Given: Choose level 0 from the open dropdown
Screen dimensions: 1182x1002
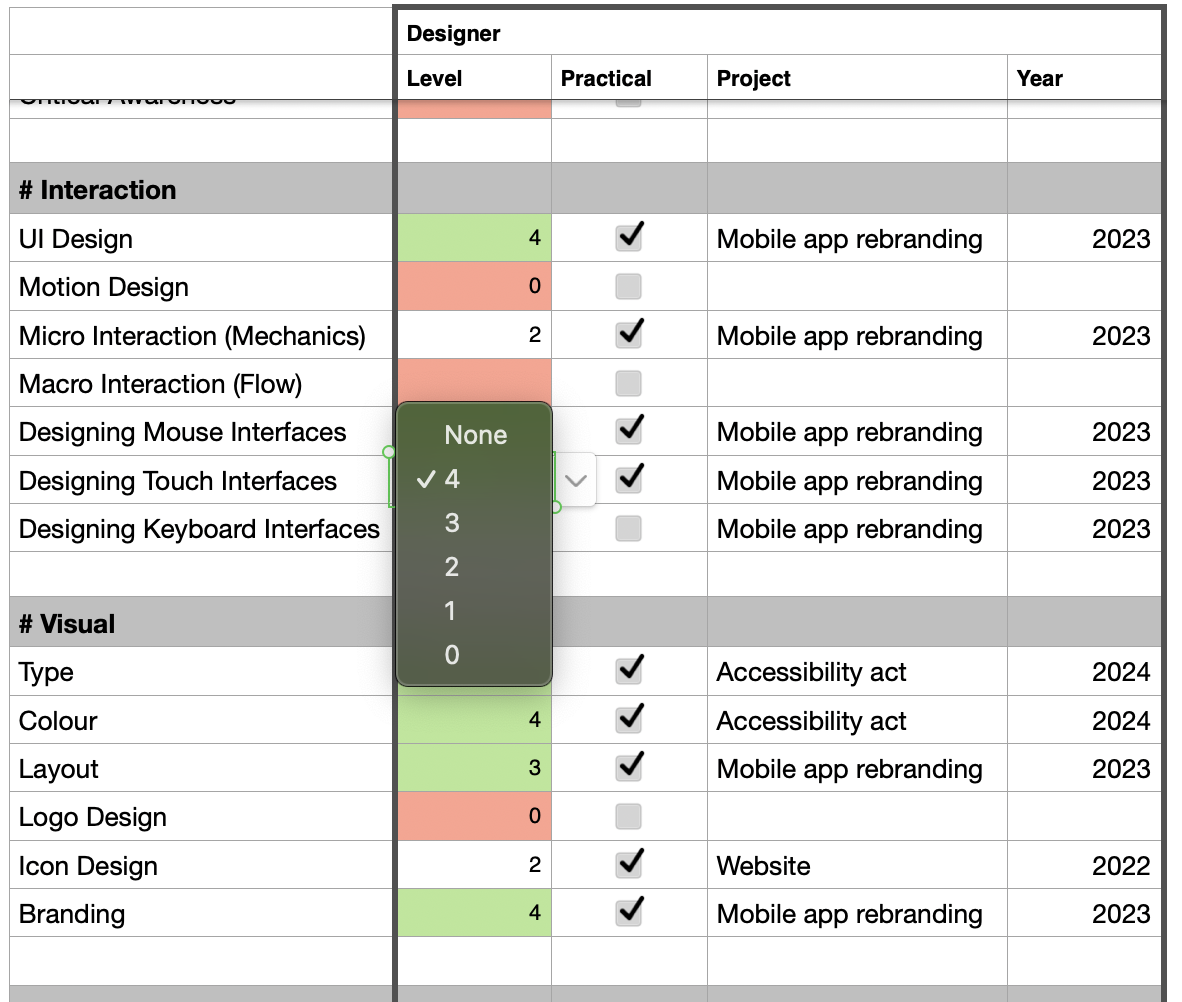Looking at the screenshot, I should 449,655.
